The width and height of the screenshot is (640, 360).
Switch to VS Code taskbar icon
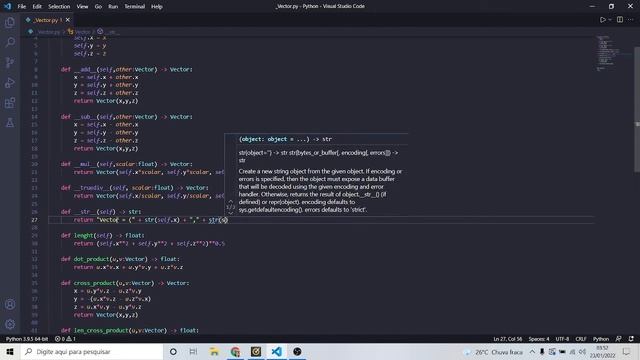click(x=276, y=351)
